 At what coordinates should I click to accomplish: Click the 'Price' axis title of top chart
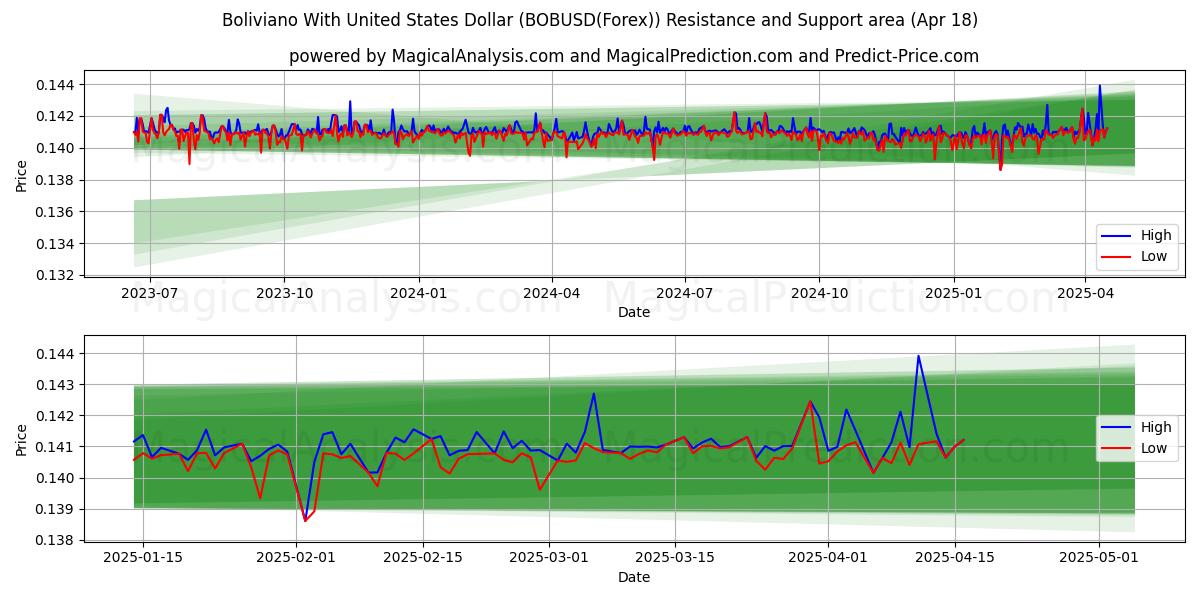tap(22, 174)
